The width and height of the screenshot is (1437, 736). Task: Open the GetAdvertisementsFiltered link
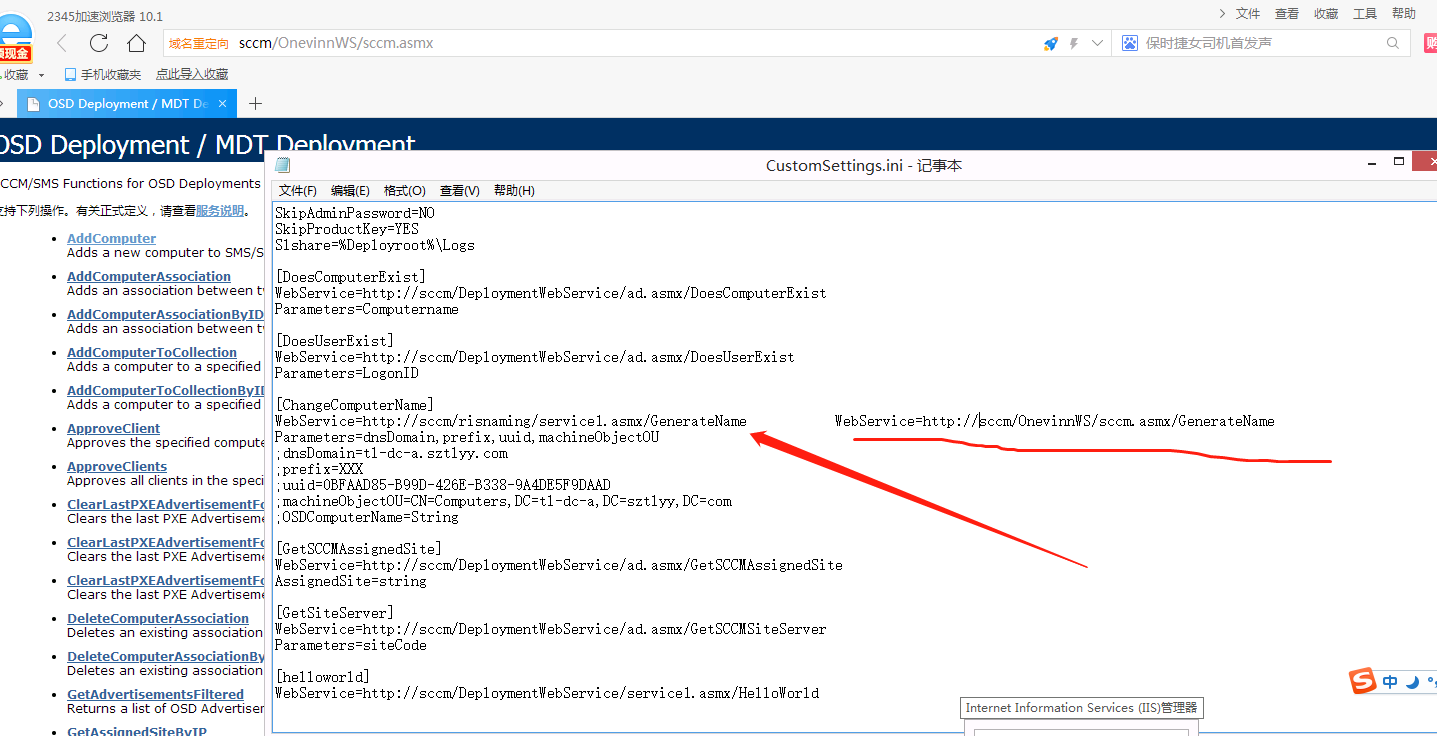[x=155, y=694]
